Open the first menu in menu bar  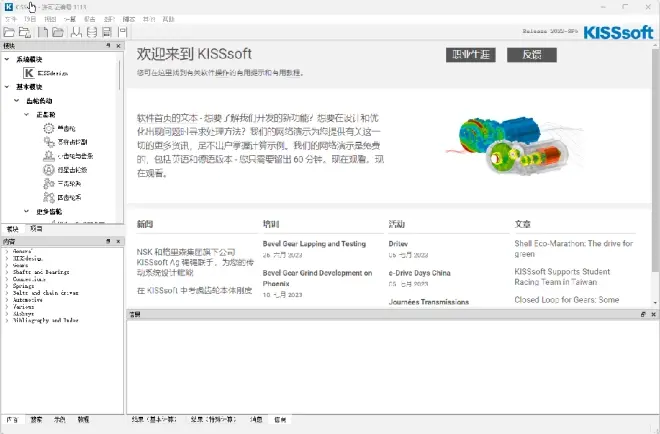click(11, 19)
